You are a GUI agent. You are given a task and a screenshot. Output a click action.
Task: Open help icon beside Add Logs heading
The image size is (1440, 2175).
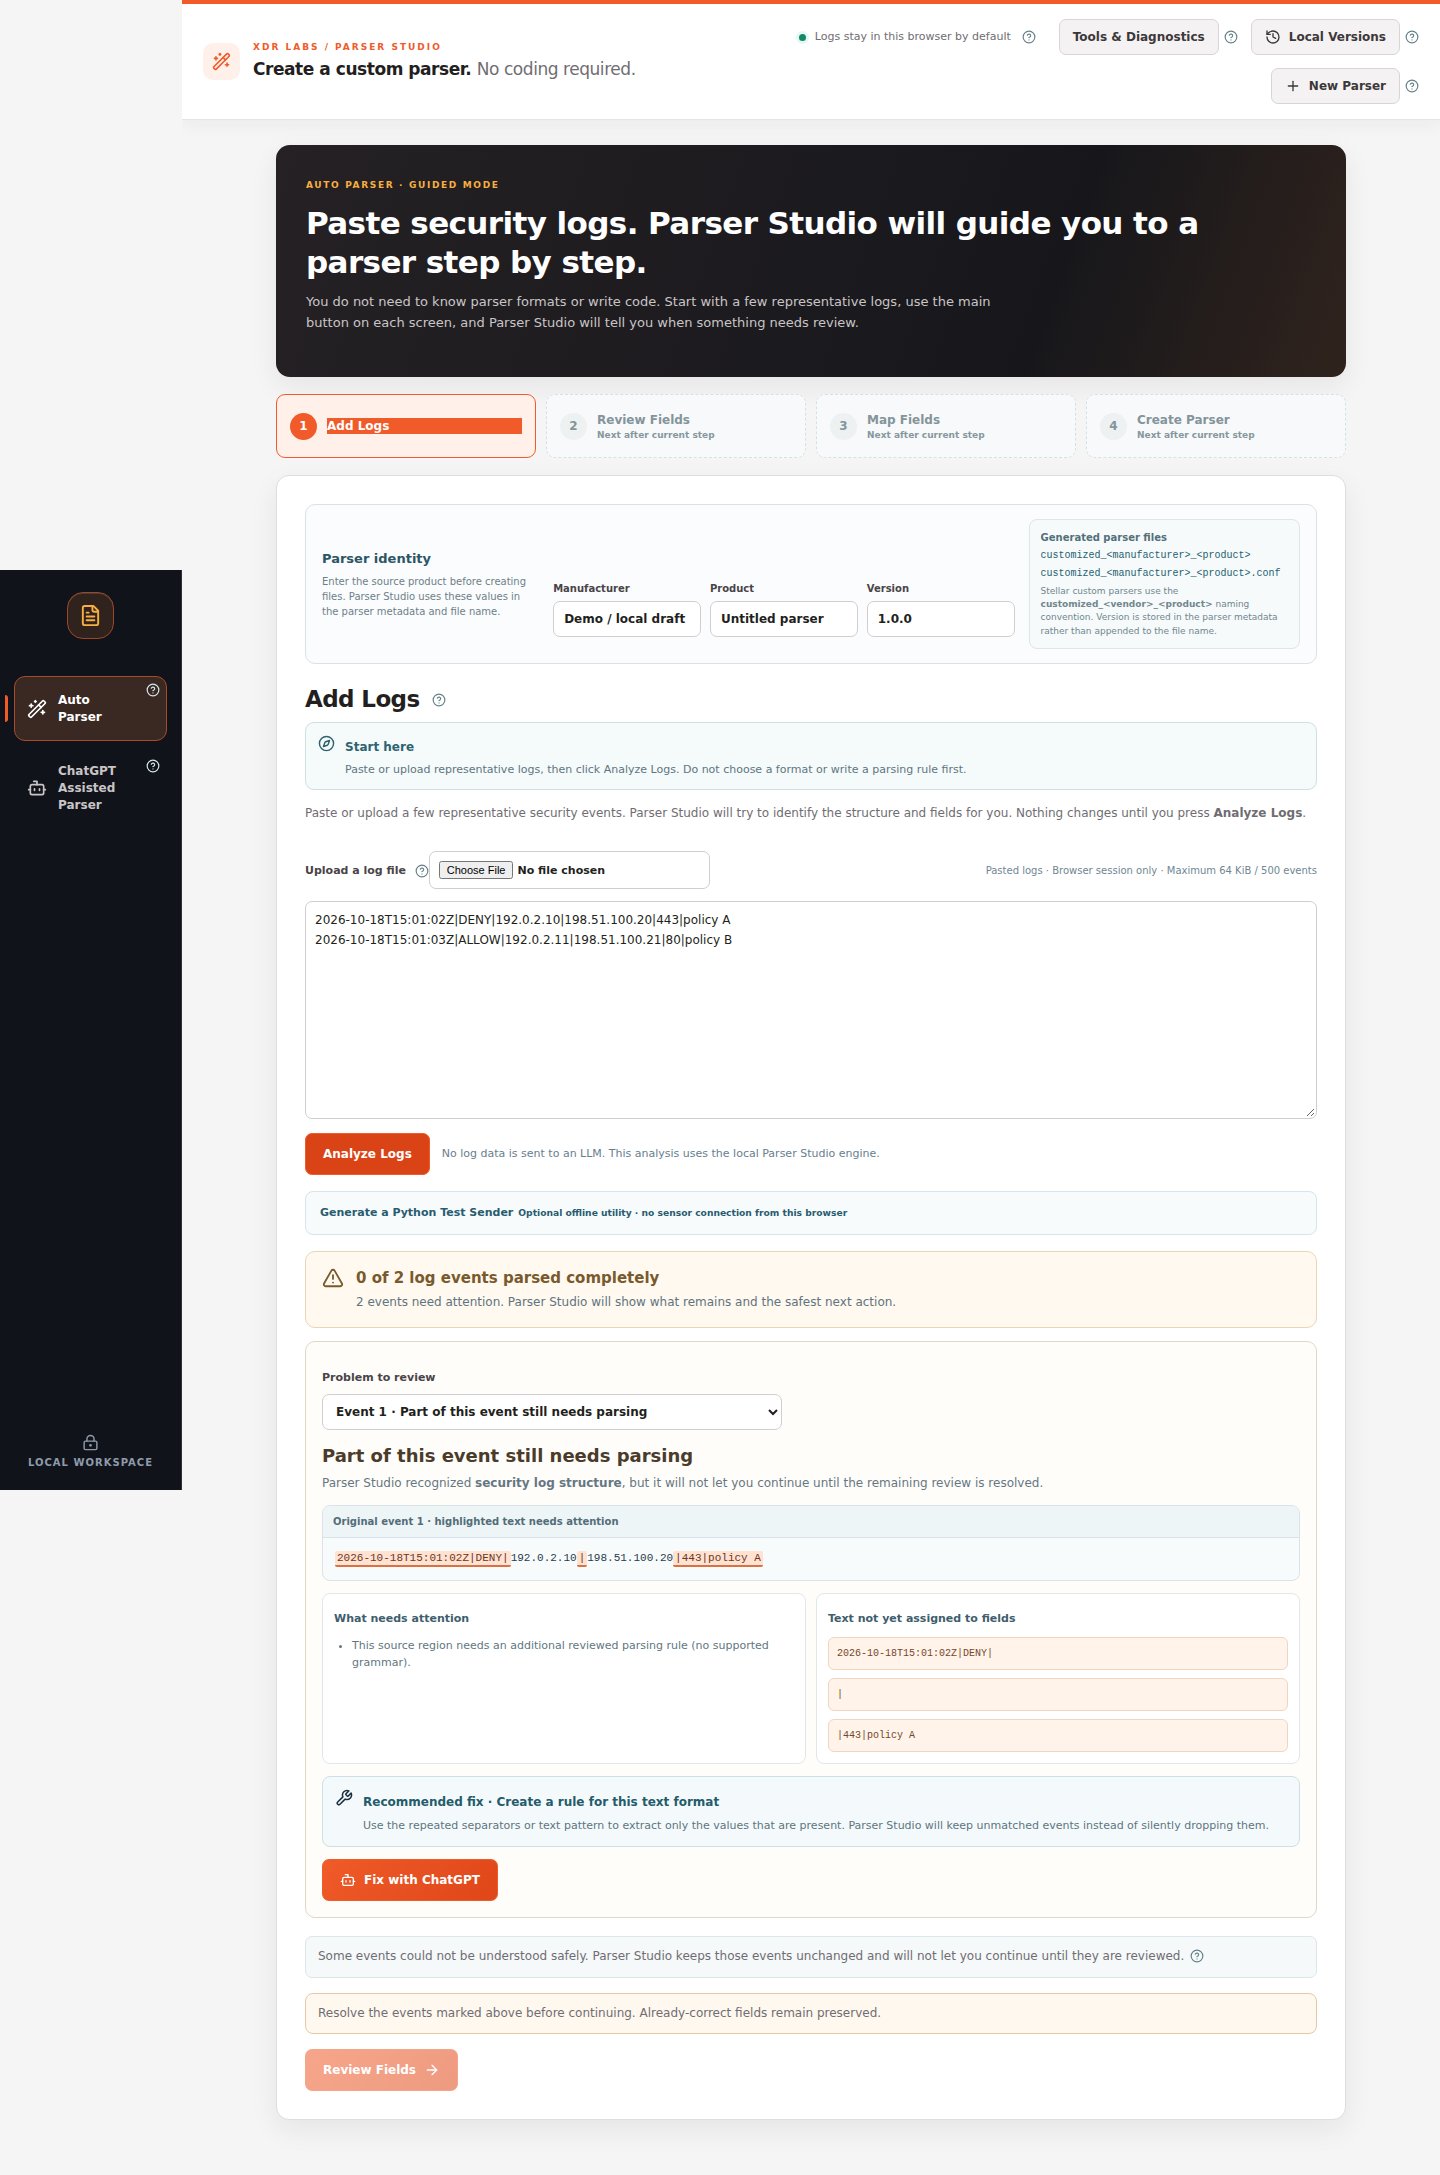439,700
